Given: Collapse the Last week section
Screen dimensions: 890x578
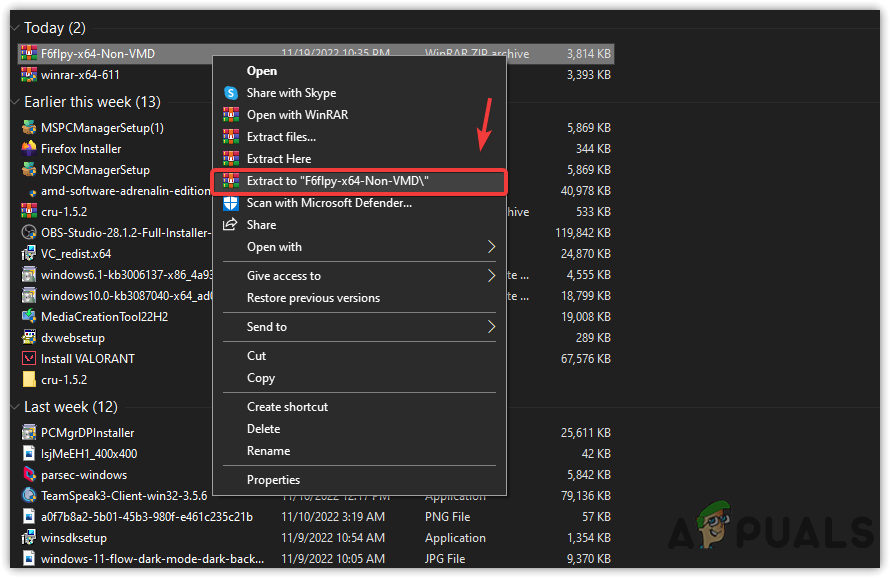Looking at the screenshot, I should [13, 407].
